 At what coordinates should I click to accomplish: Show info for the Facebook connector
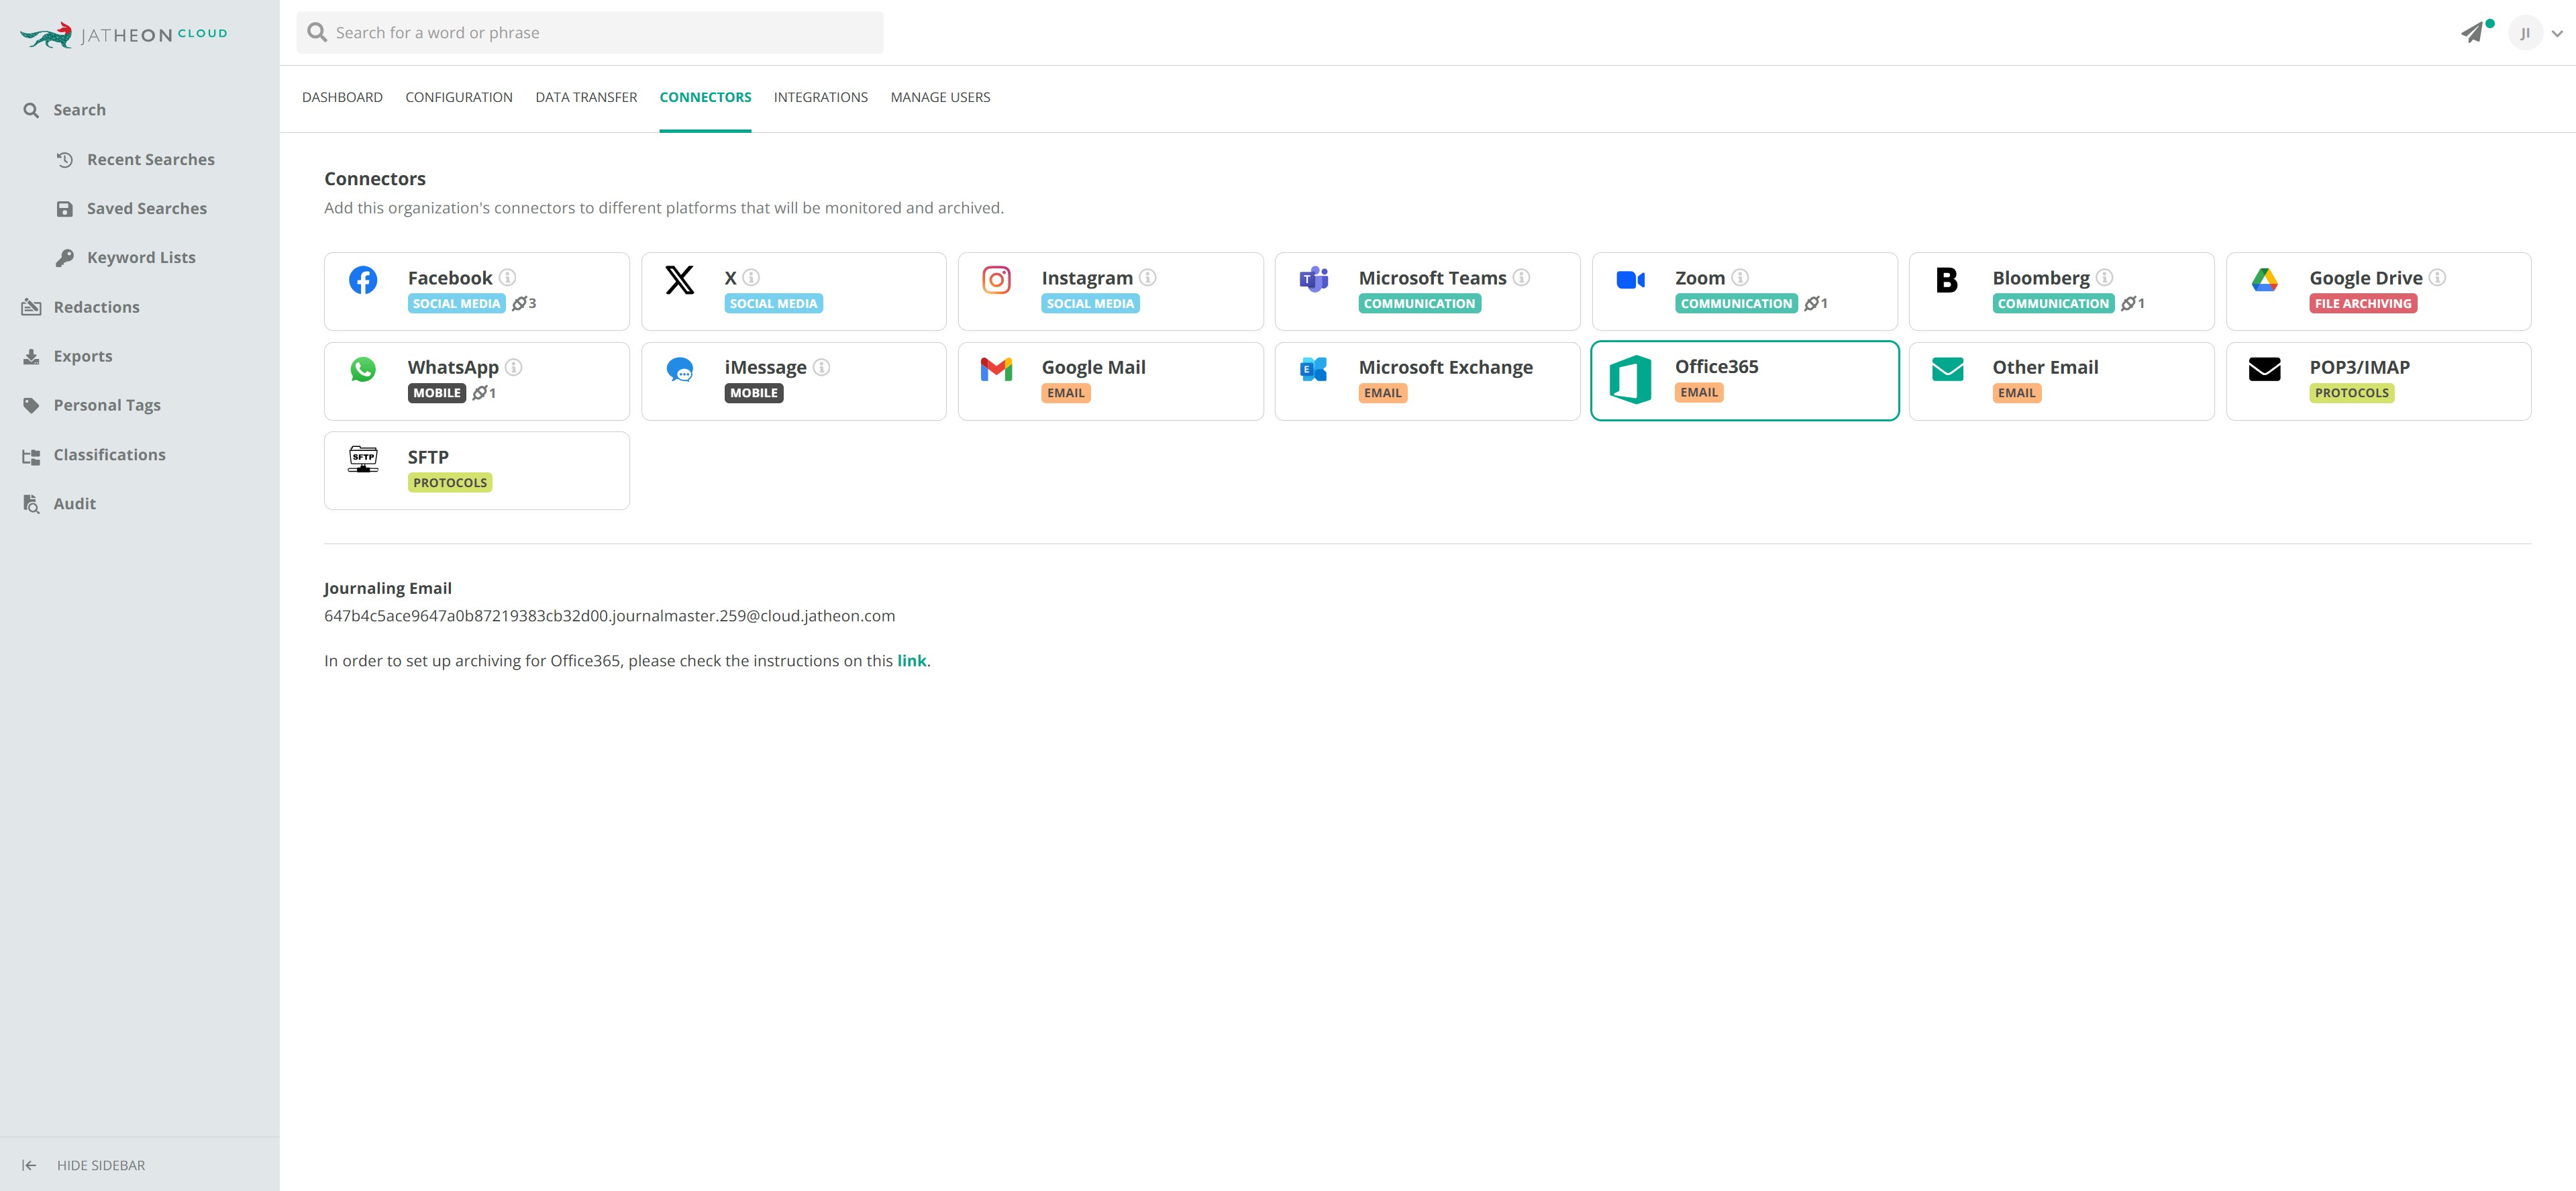click(x=508, y=277)
